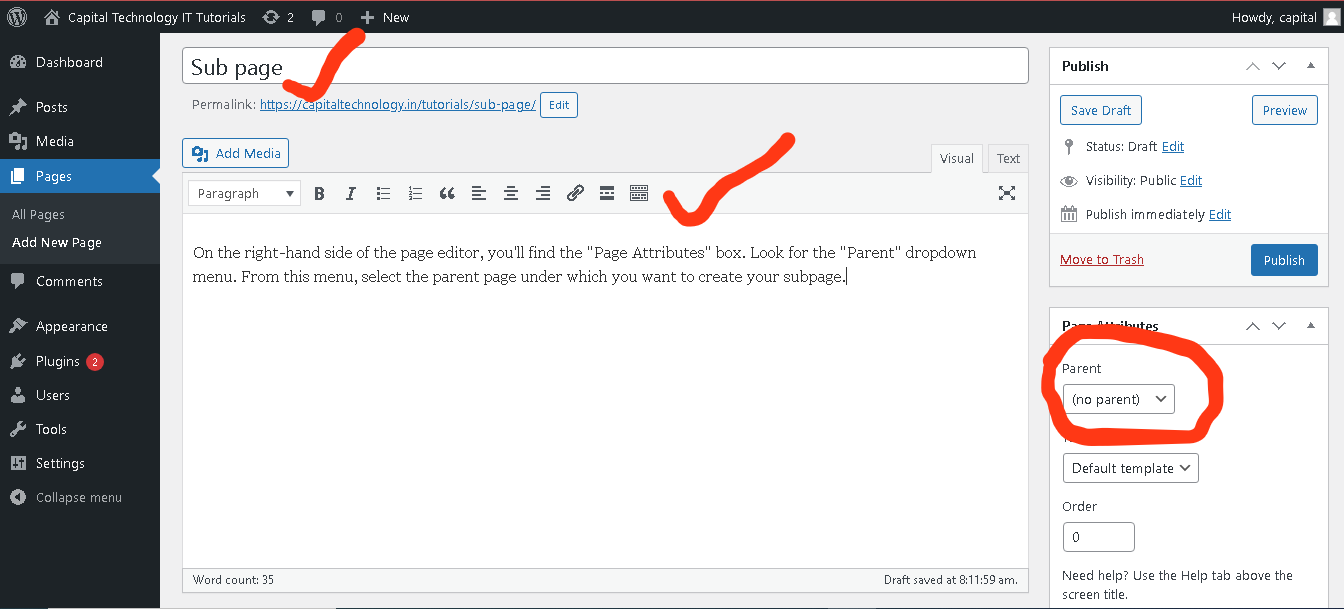Toggle the toolbar kitchen sink
The image size is (1344, 609).
[639, 194]
